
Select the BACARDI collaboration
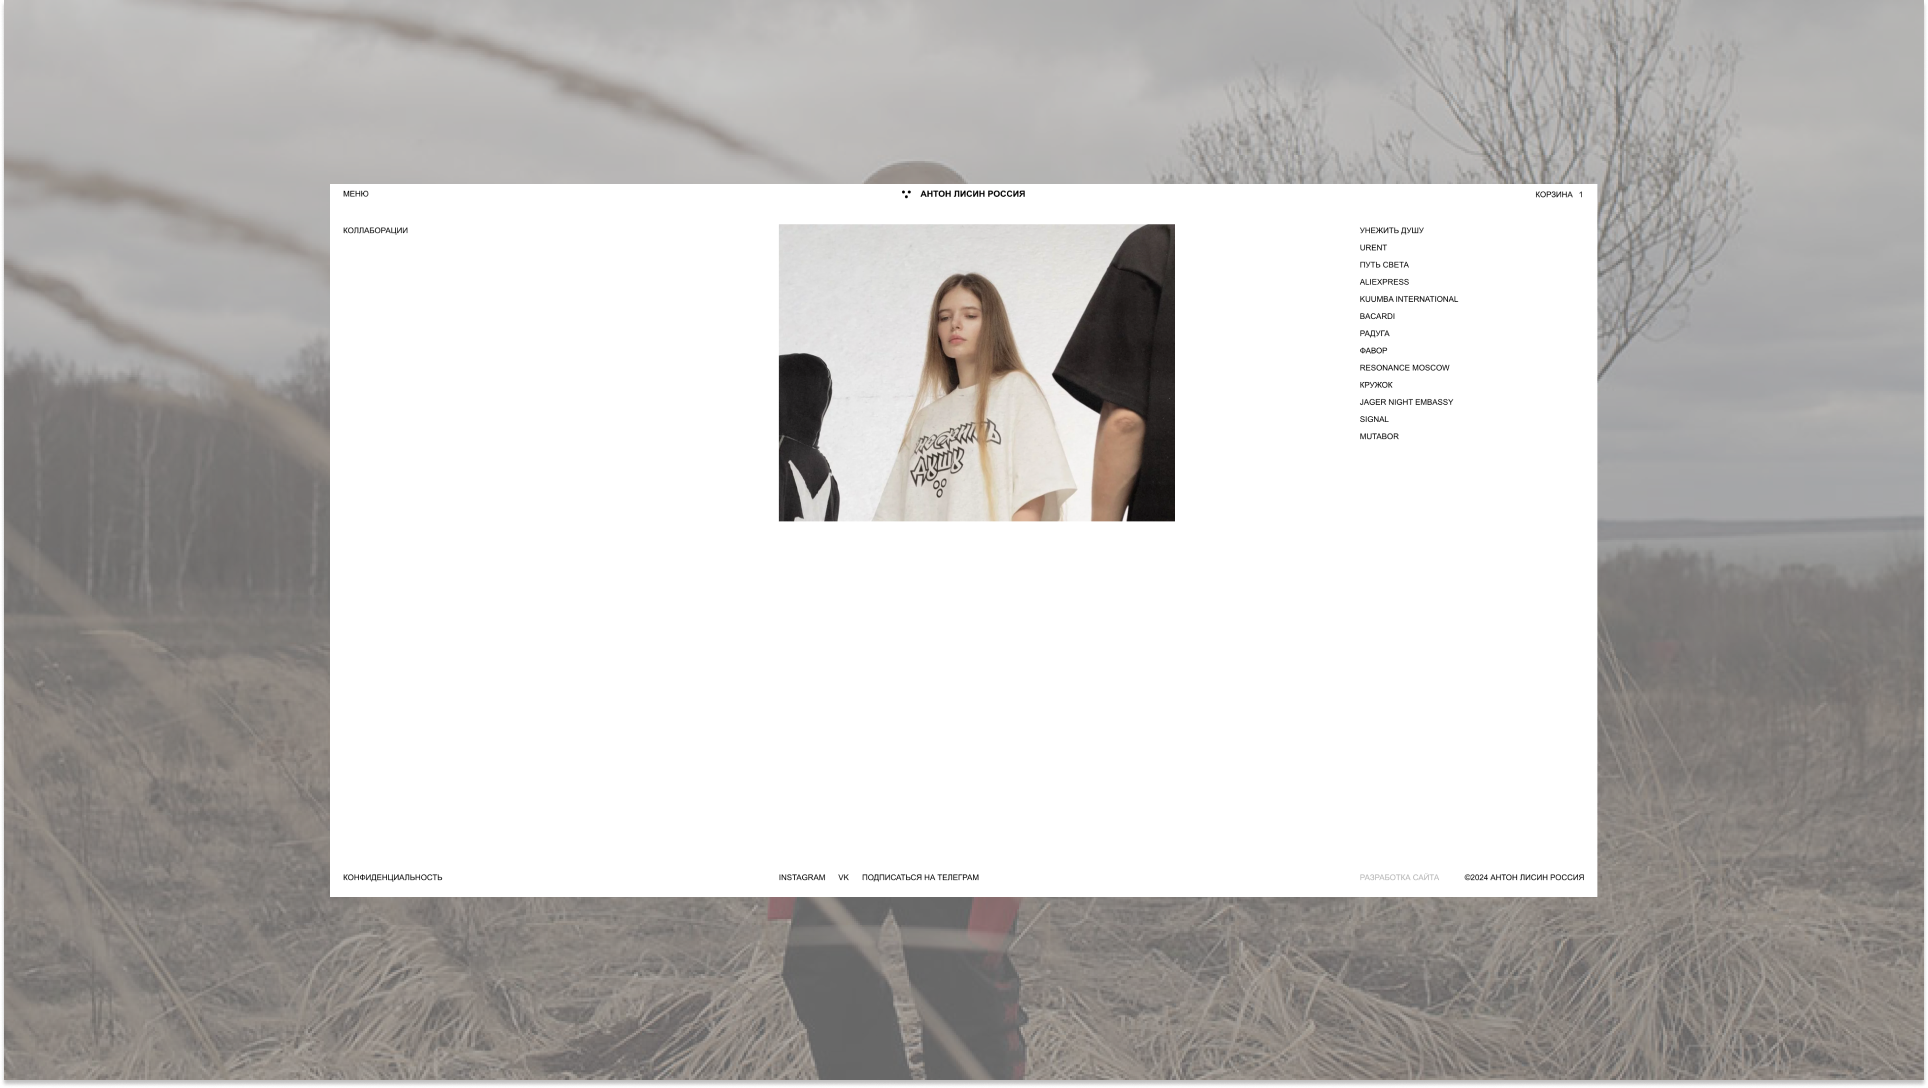[x=1377, y=316]
